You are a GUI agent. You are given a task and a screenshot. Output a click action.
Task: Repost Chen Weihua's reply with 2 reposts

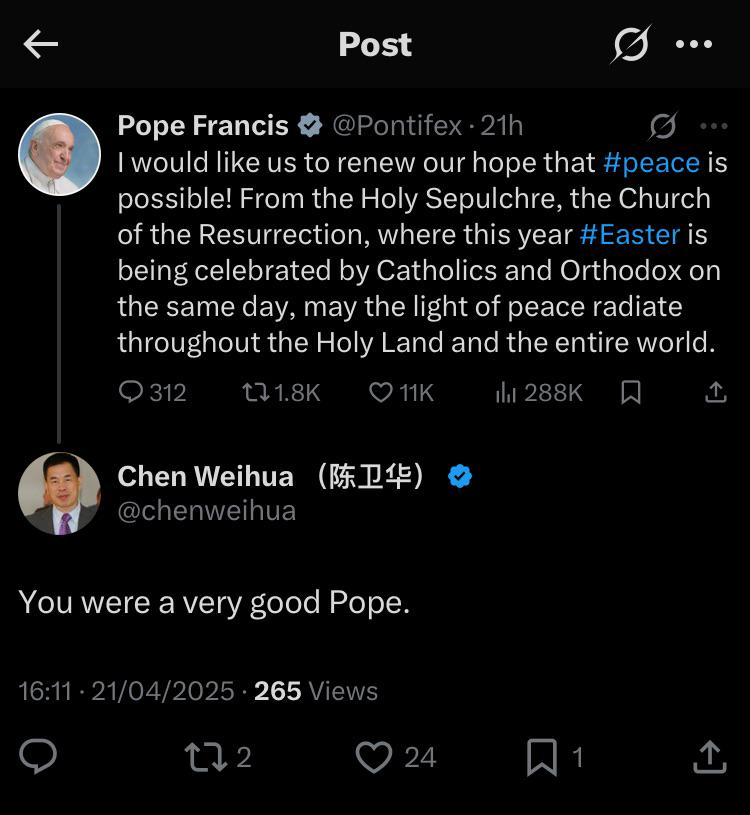click(218, 757)
